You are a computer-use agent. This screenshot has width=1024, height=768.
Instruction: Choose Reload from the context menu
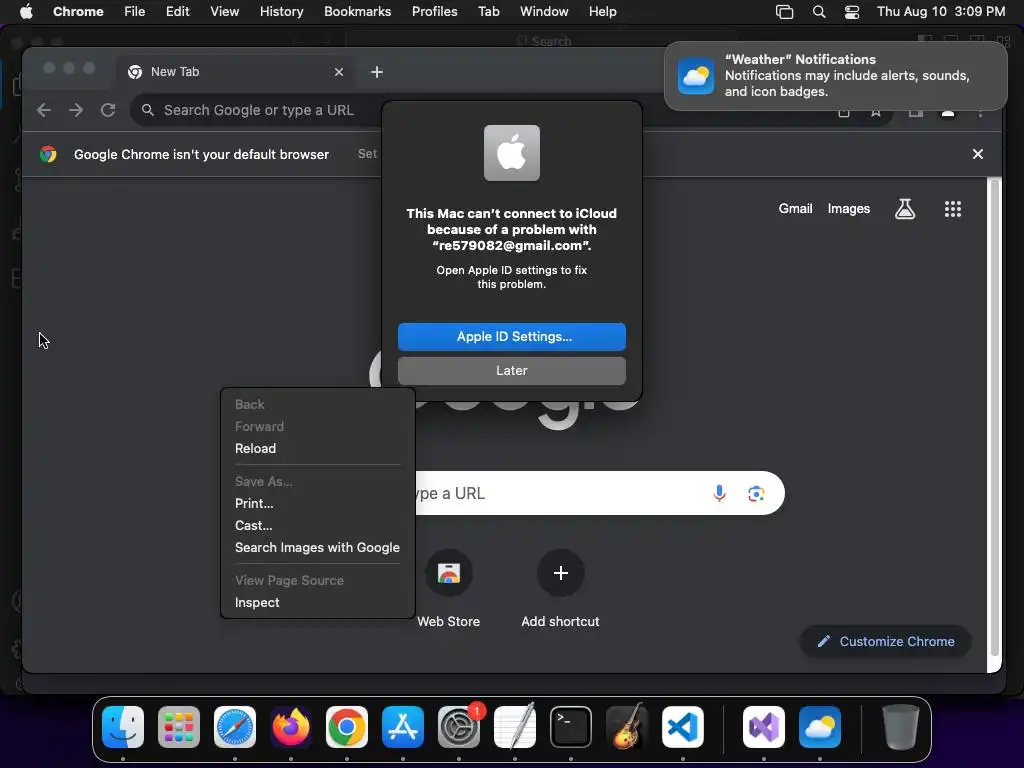tap(318, 449)
